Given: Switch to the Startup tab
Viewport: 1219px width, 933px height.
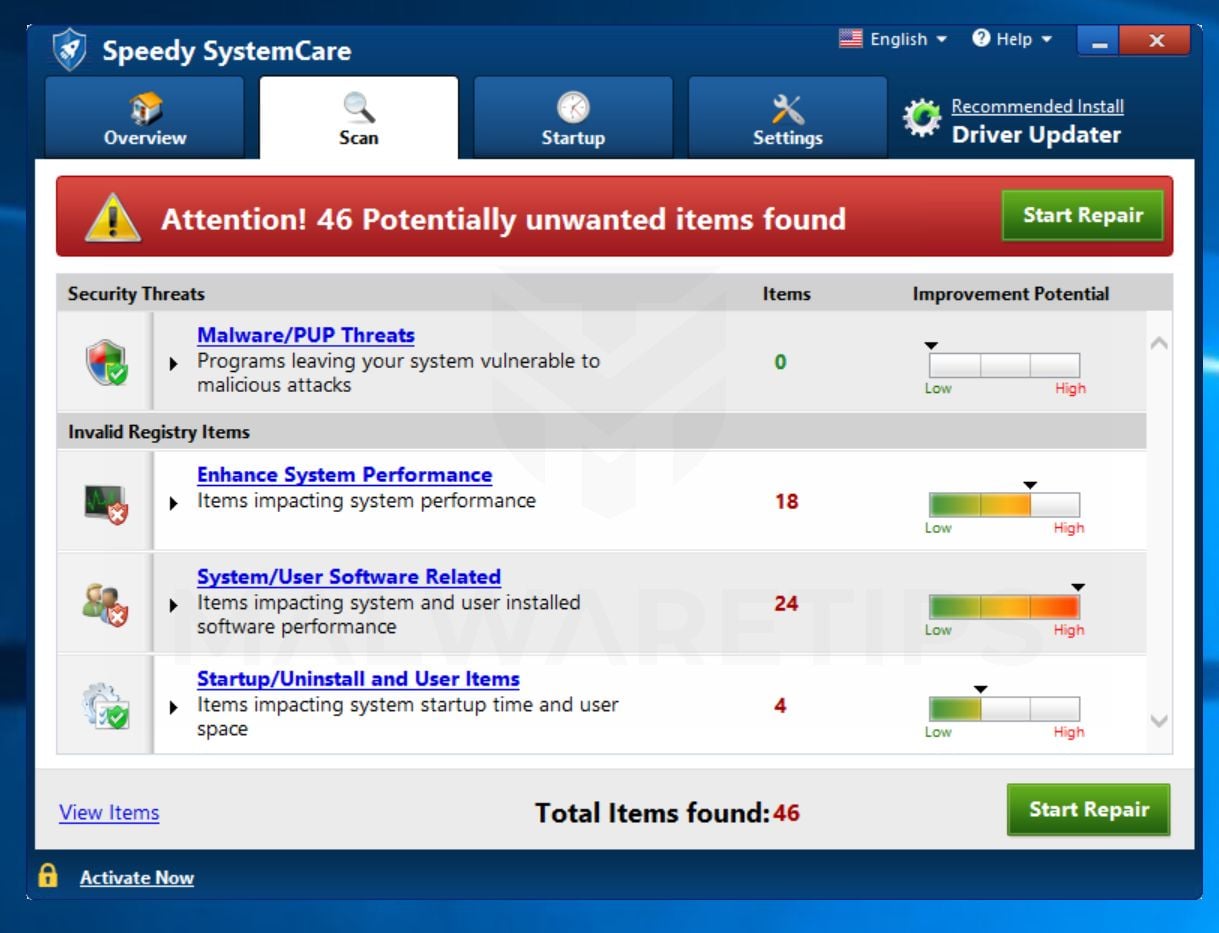Looking at the screenshot, I should point(573,117).
